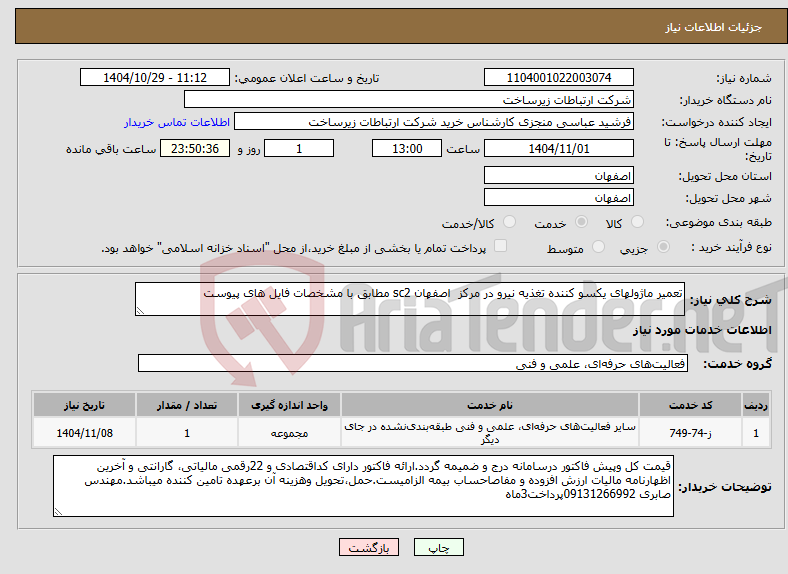Click the need date cell 1404/11/08

tap(84, 433)
